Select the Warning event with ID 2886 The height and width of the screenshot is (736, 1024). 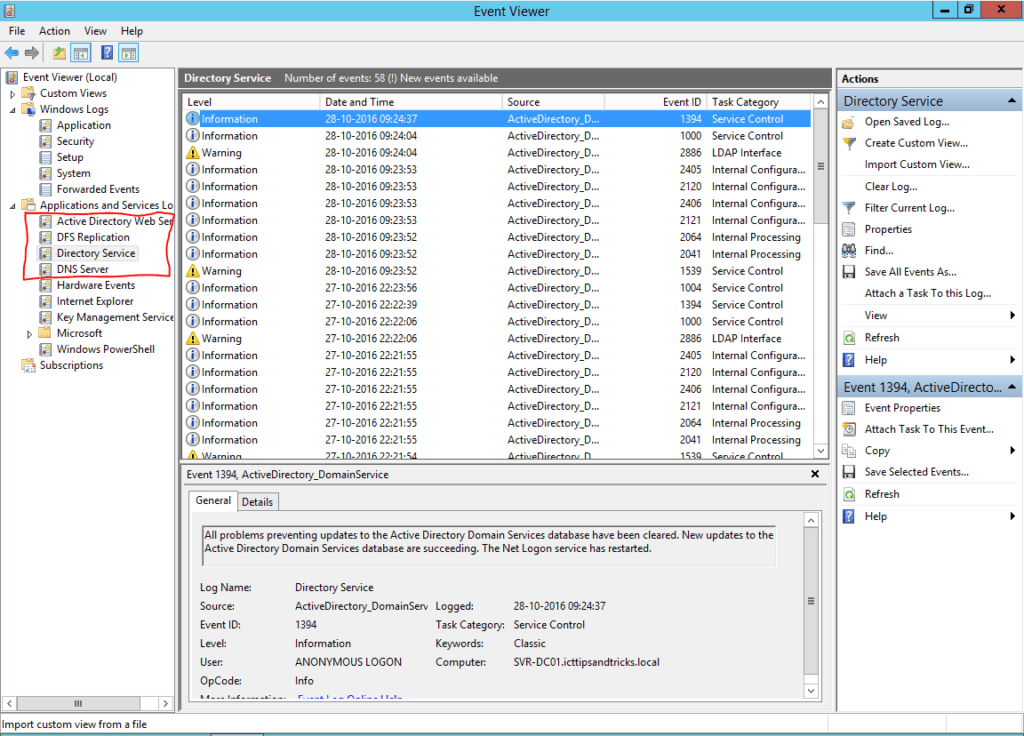[x=221, y=153]
